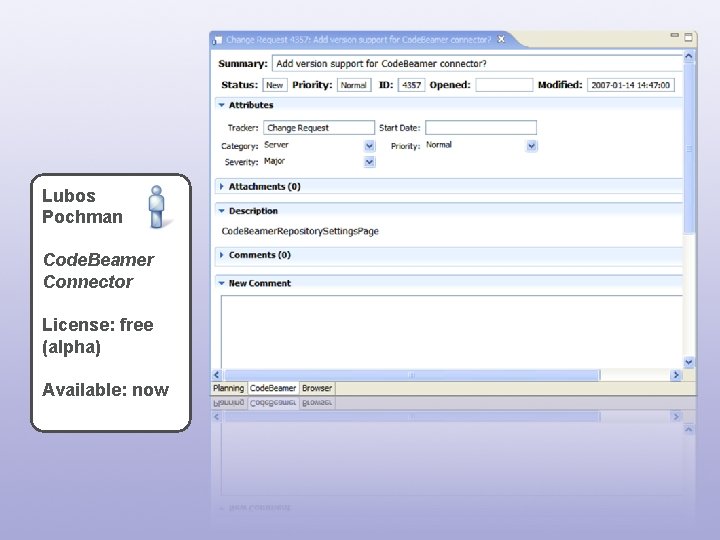Open the Severity dropdown showing Major
720x540 pixels.
(369, 162)
